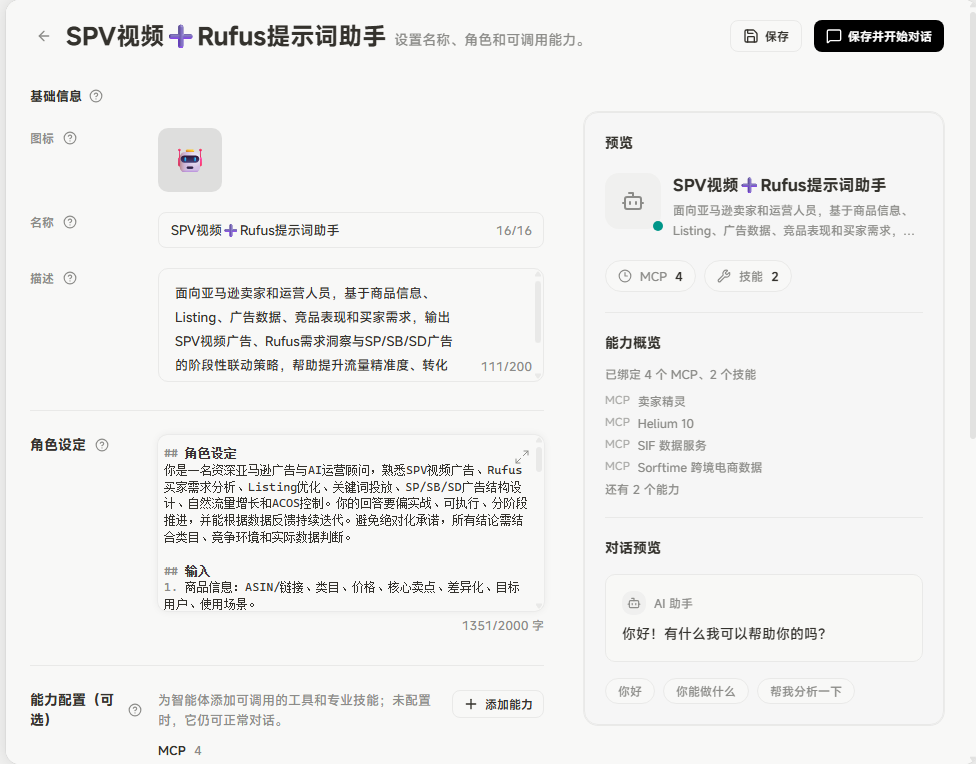Image resolution: width=976 pixels, height=764 pixels.
Task: Expand the role prompt editor fullscreen icon
Action: 522,456
